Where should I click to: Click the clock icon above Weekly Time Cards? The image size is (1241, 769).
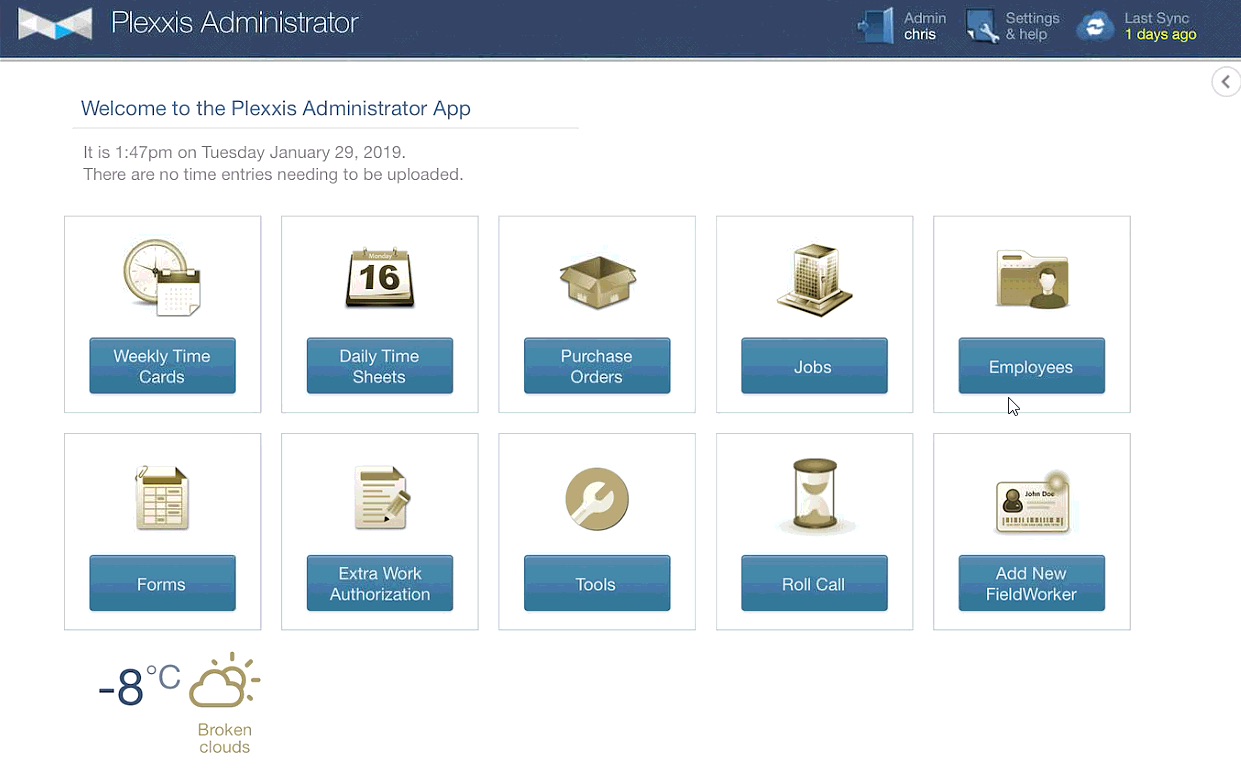point(162,277)
